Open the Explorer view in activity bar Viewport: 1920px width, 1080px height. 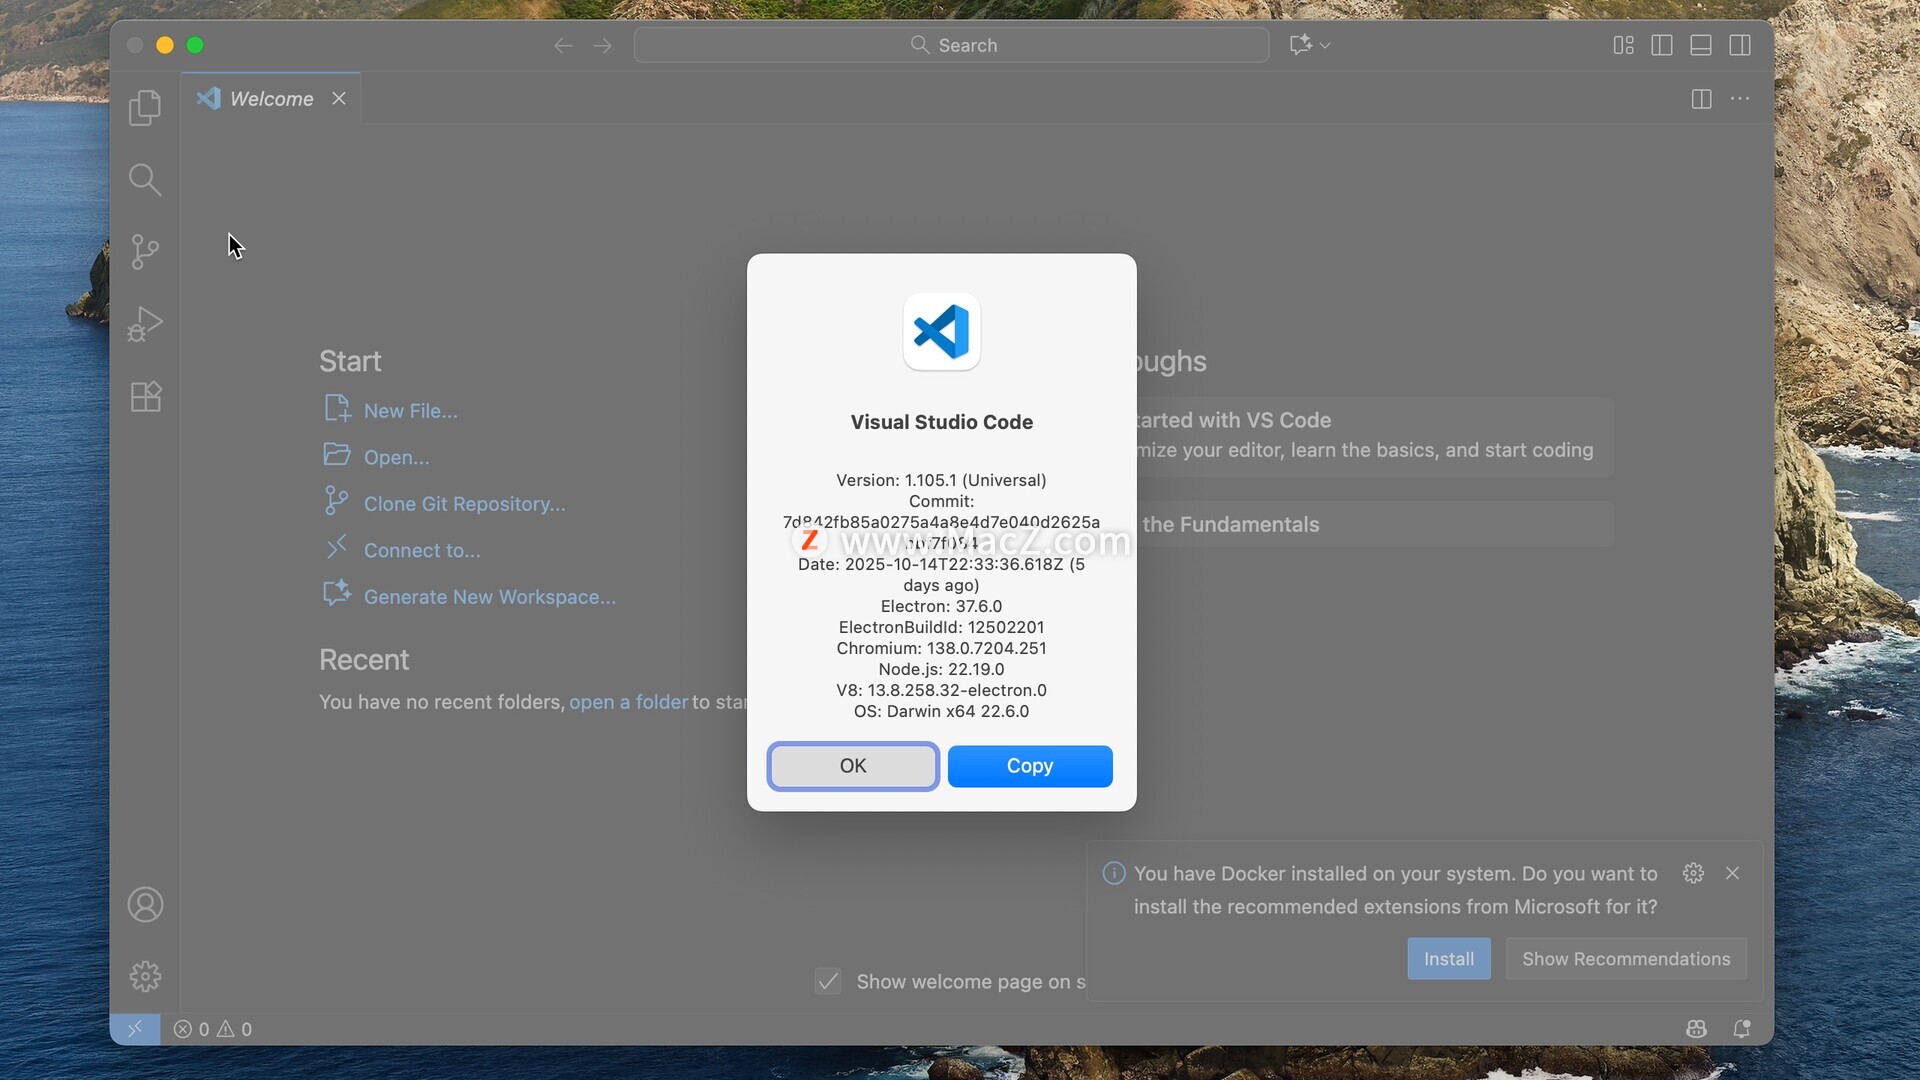click(145, 108)
